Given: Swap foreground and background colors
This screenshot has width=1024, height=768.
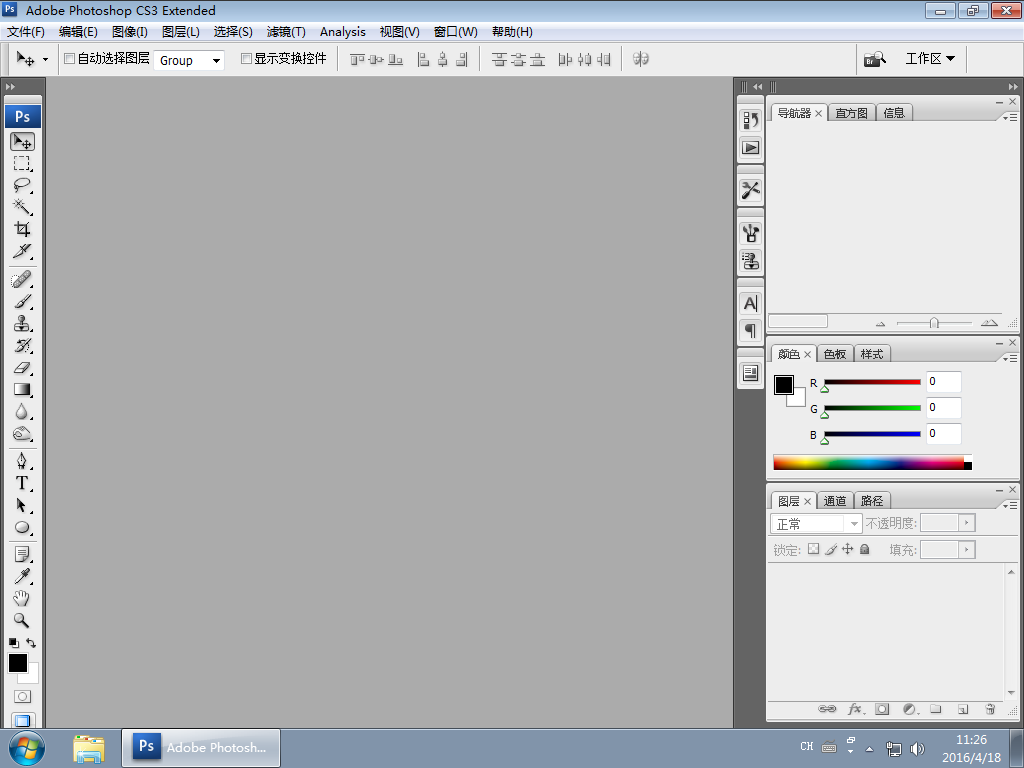Looking at the screenshot, I should click(x=31, y=643).
